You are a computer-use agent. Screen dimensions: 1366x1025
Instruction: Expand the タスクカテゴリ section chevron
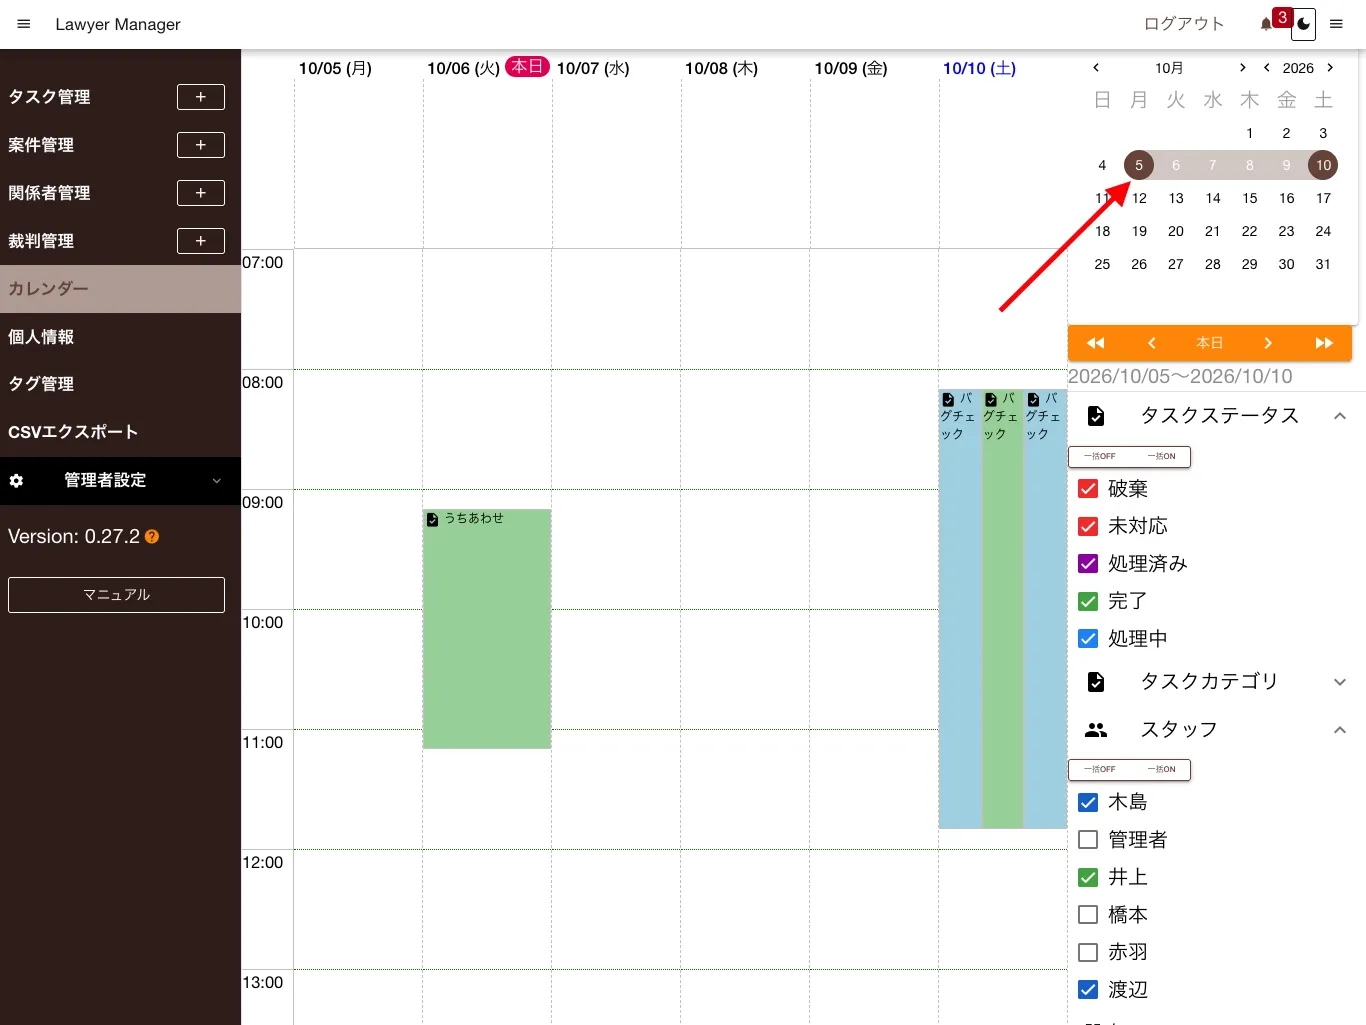click(1340, 682)
